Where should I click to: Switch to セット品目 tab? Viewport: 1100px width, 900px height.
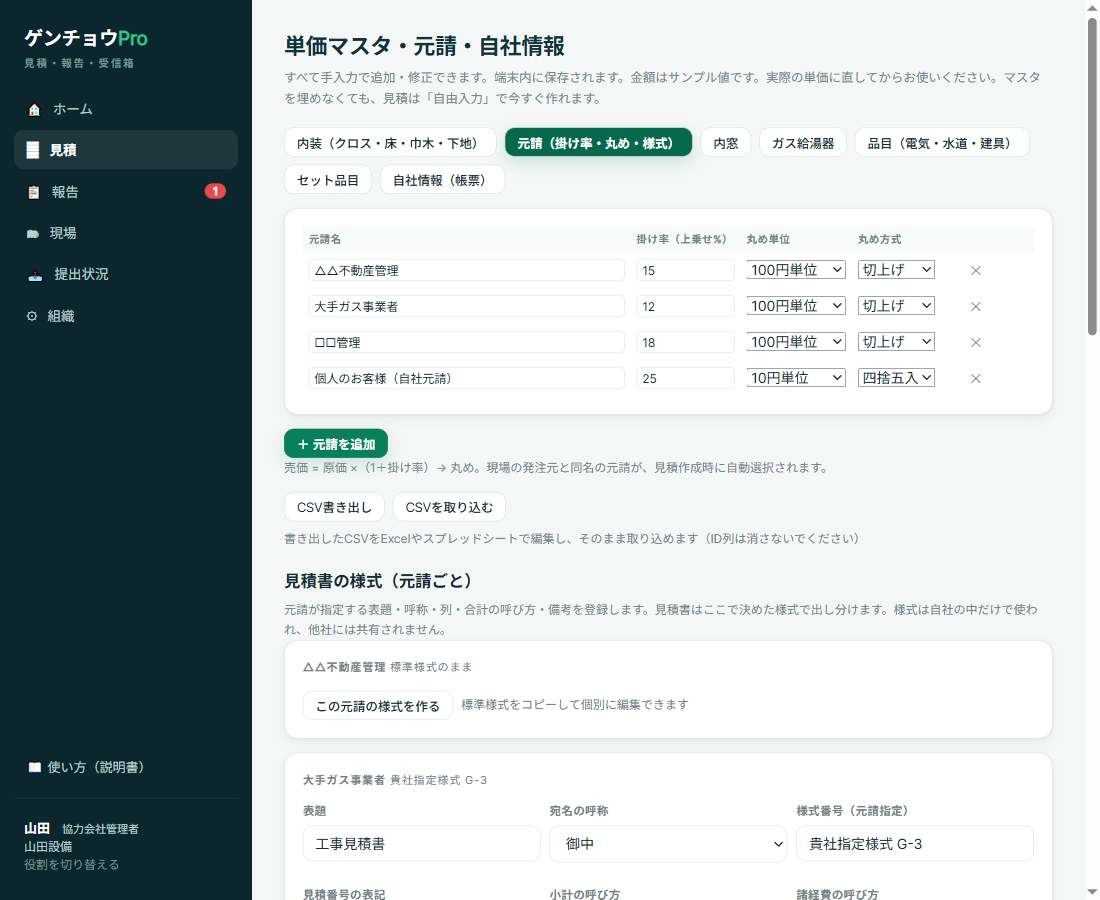[328, 180]
